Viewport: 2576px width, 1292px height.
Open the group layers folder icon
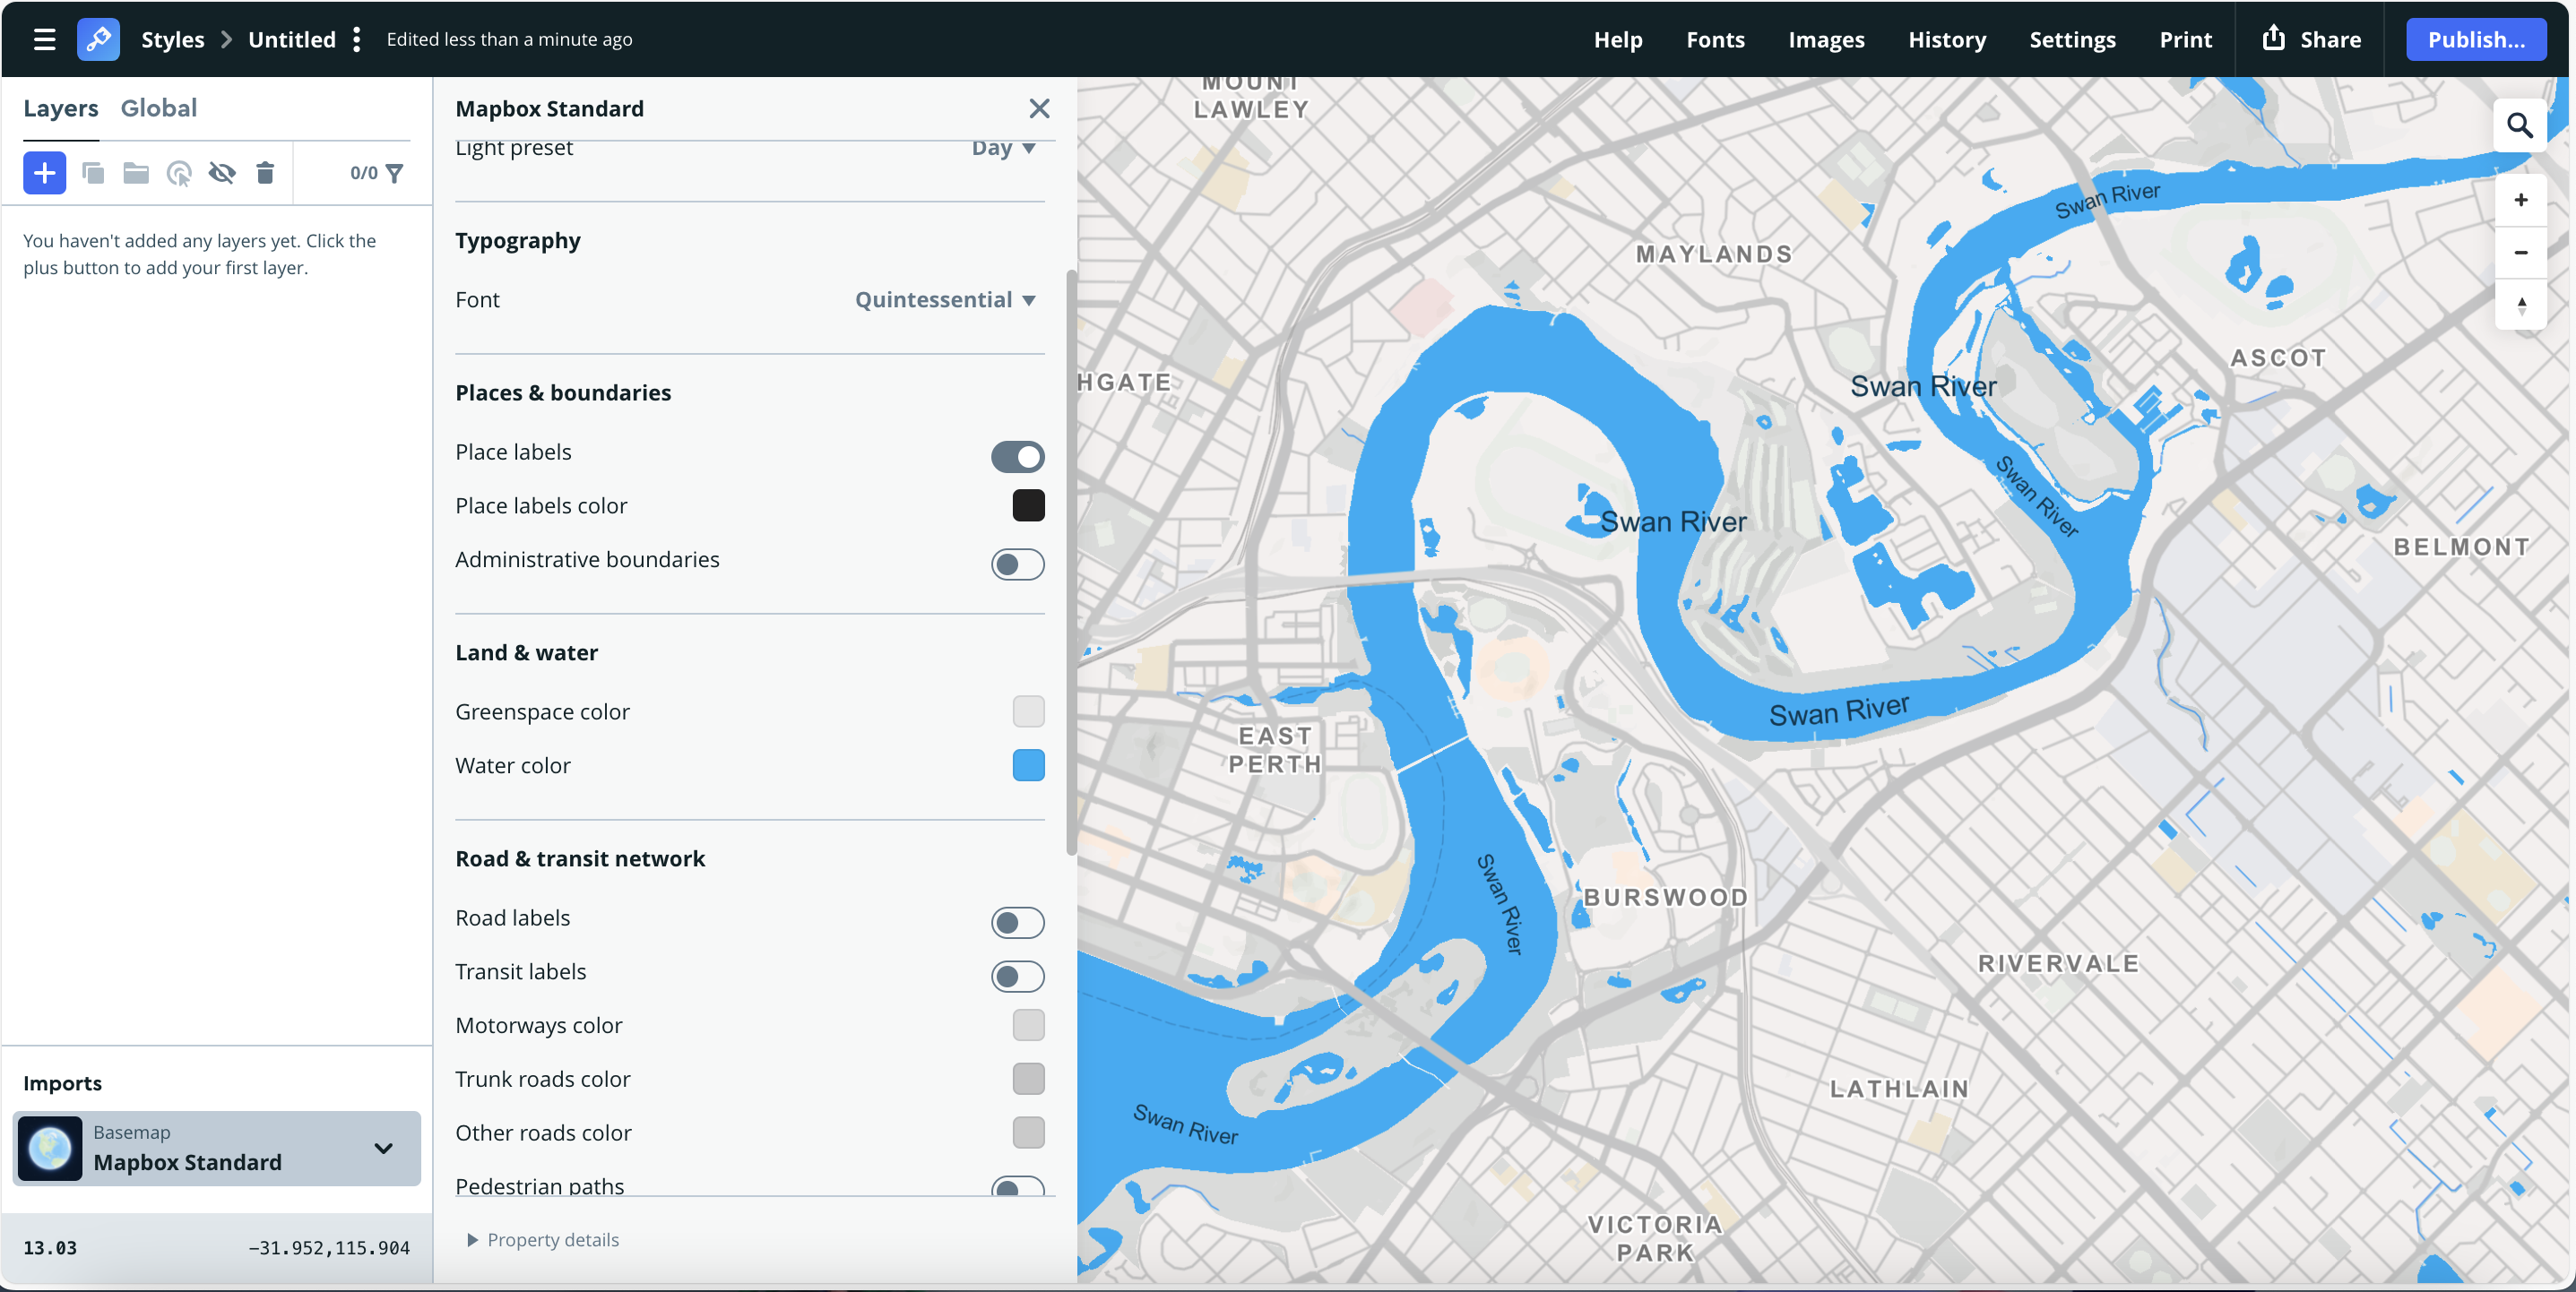pyautogui.click(x=136, y=172)
